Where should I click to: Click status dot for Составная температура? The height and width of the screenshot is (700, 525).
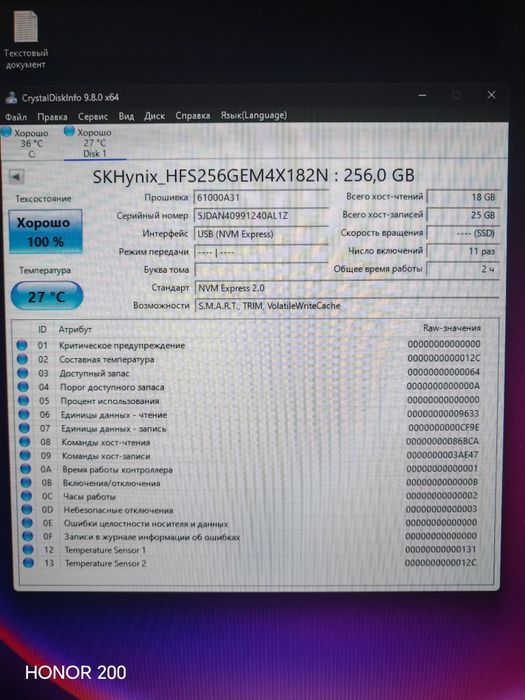tap(22, 359)
